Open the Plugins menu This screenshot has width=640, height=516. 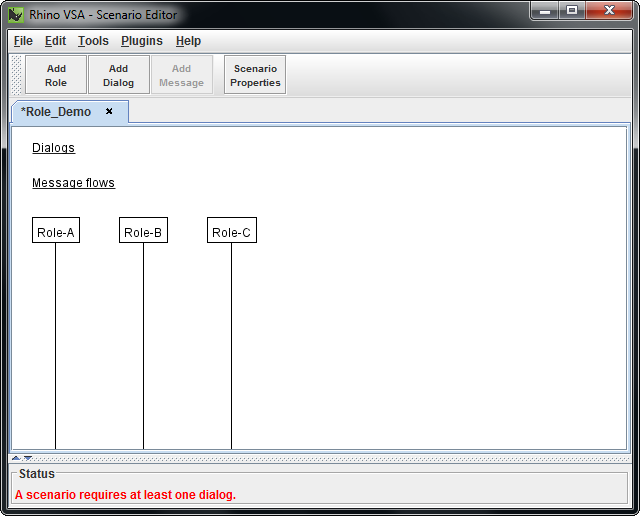click(x=142, y=41)
